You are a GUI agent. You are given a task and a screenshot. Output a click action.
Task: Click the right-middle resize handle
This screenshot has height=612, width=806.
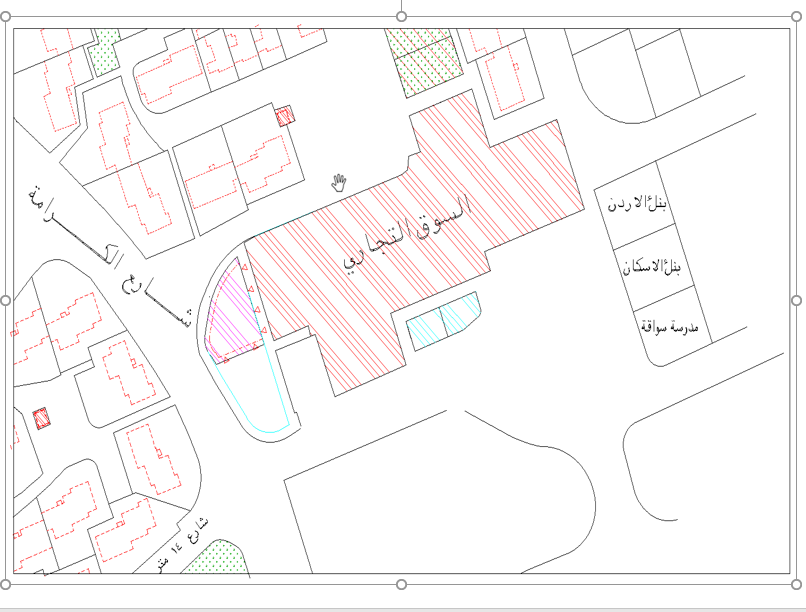click(796, 300)
